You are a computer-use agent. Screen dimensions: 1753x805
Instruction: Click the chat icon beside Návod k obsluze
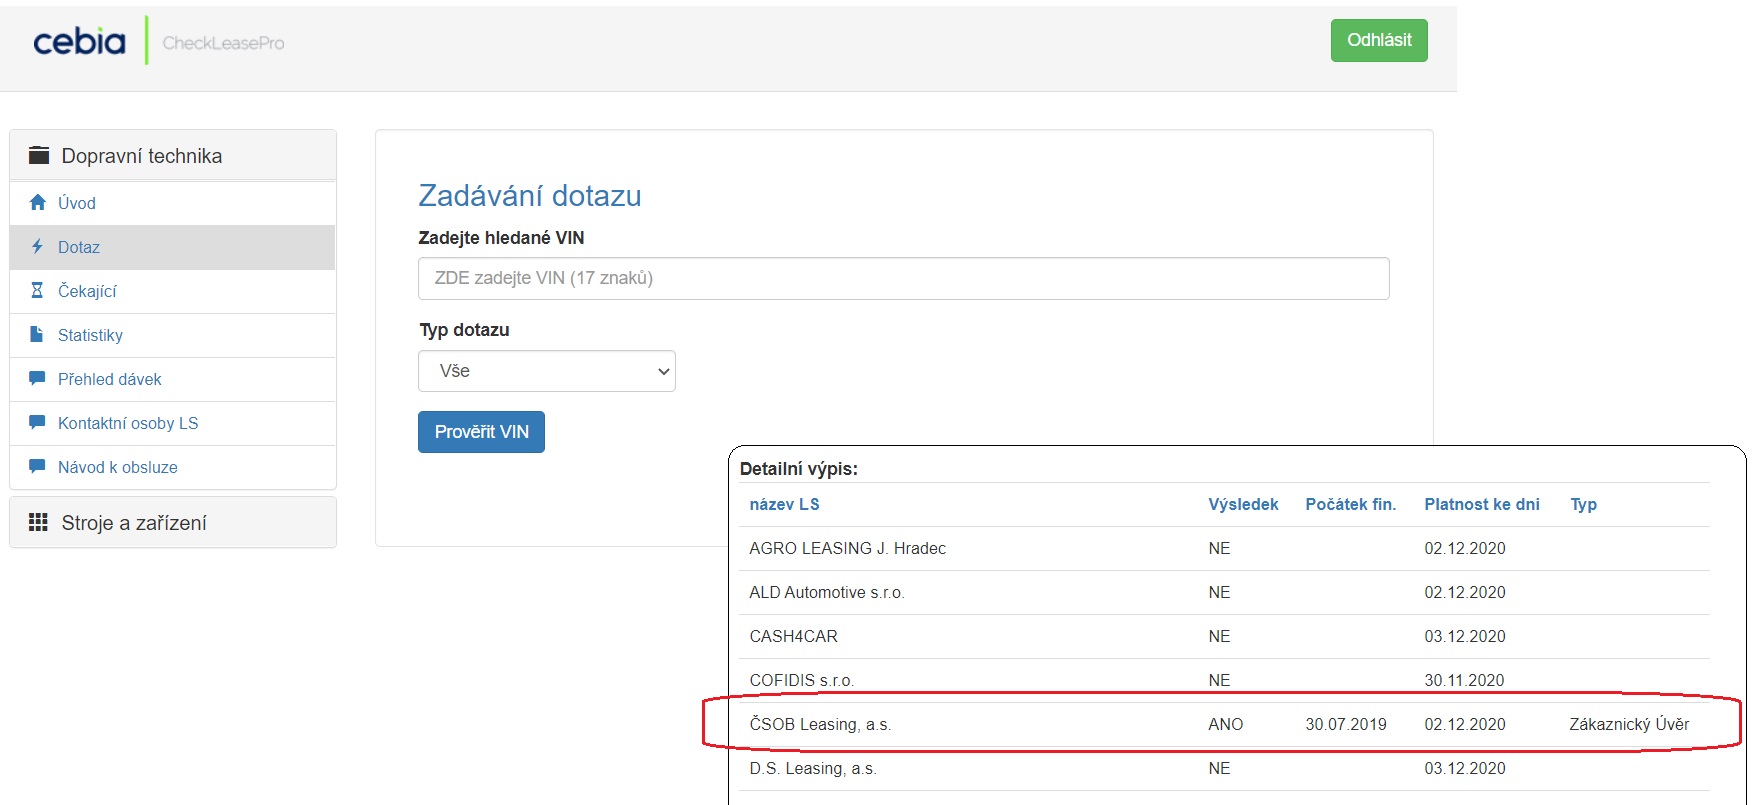[37, 466]
